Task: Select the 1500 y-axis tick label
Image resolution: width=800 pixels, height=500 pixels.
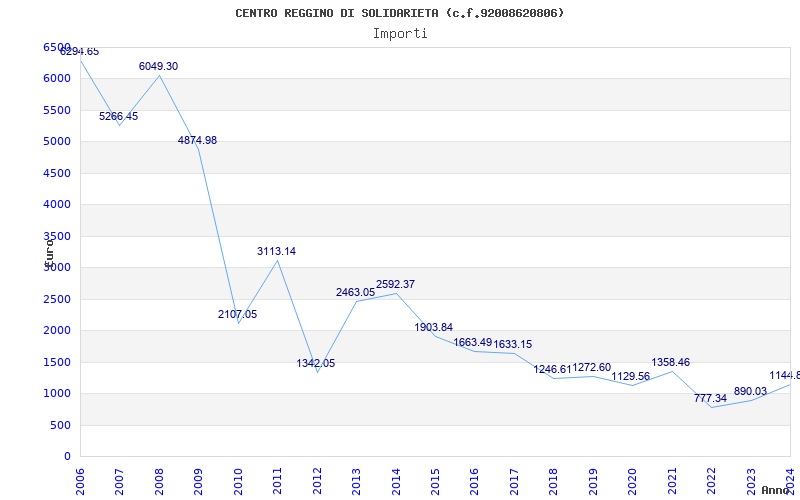Action: [x=57, y=362]
